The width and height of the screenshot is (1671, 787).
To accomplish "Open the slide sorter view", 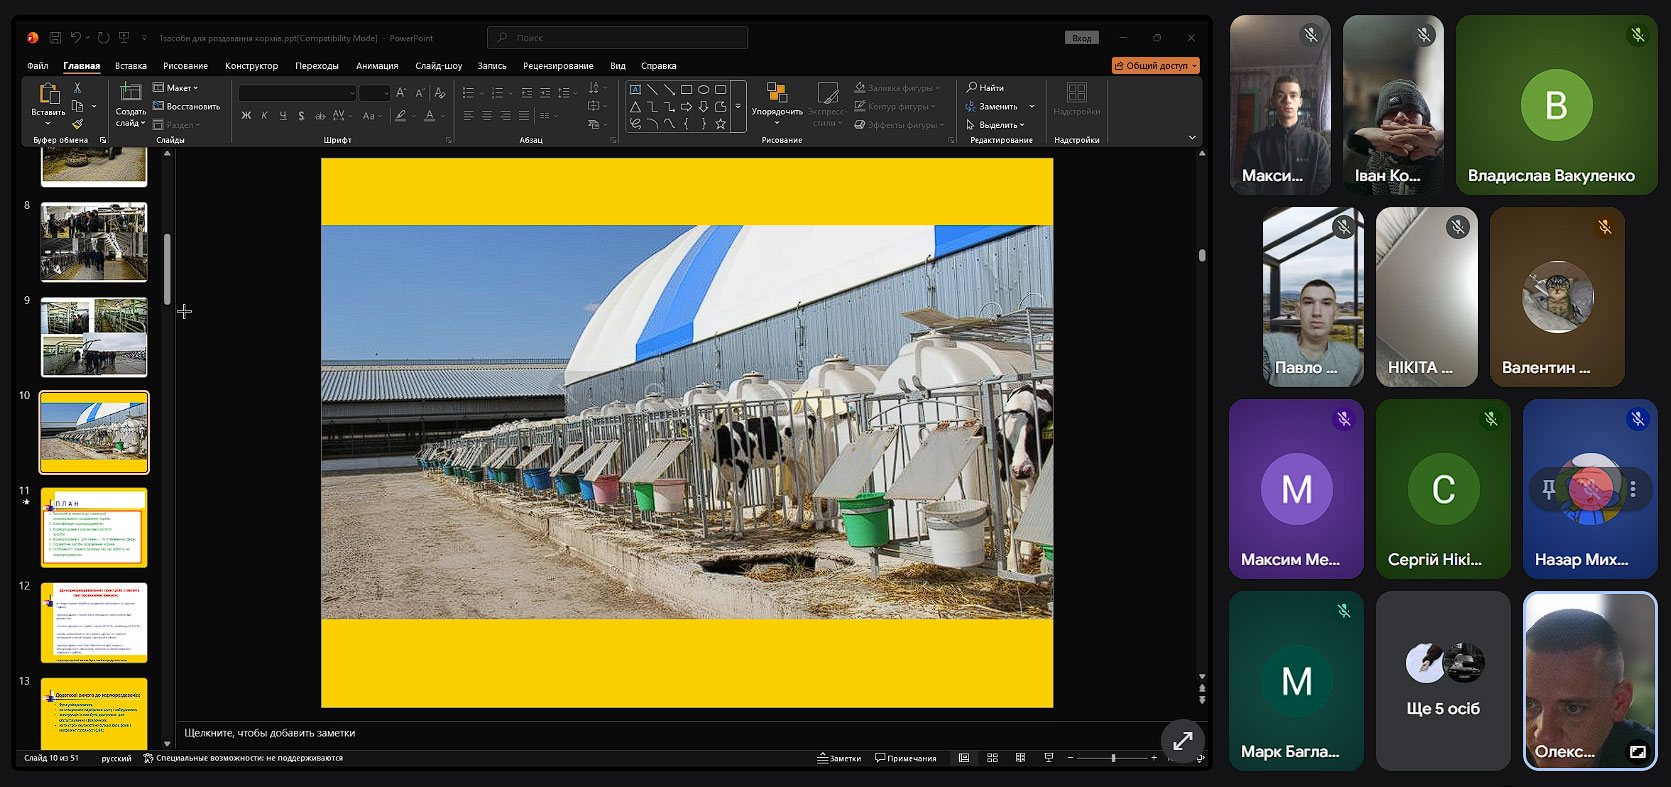I will click(992, 758).
